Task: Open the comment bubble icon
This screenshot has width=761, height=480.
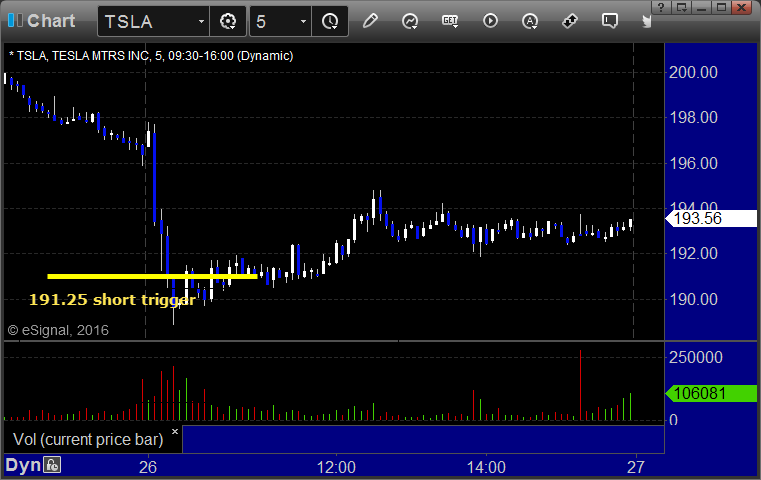Action: [610, 21]
